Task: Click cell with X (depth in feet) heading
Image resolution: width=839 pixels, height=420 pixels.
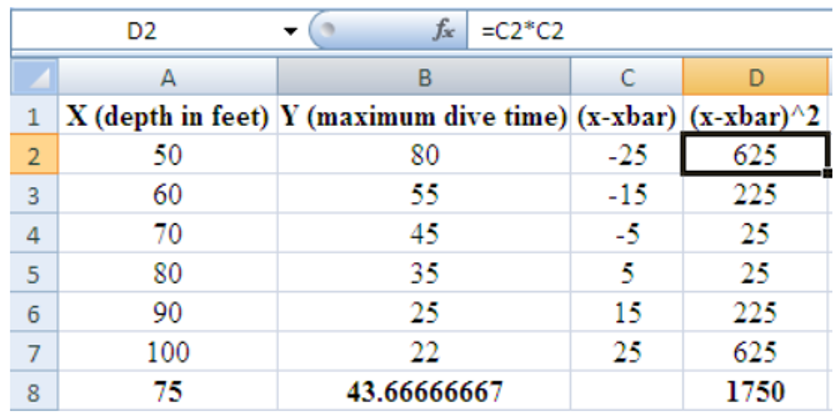Action: coord(168,116)
